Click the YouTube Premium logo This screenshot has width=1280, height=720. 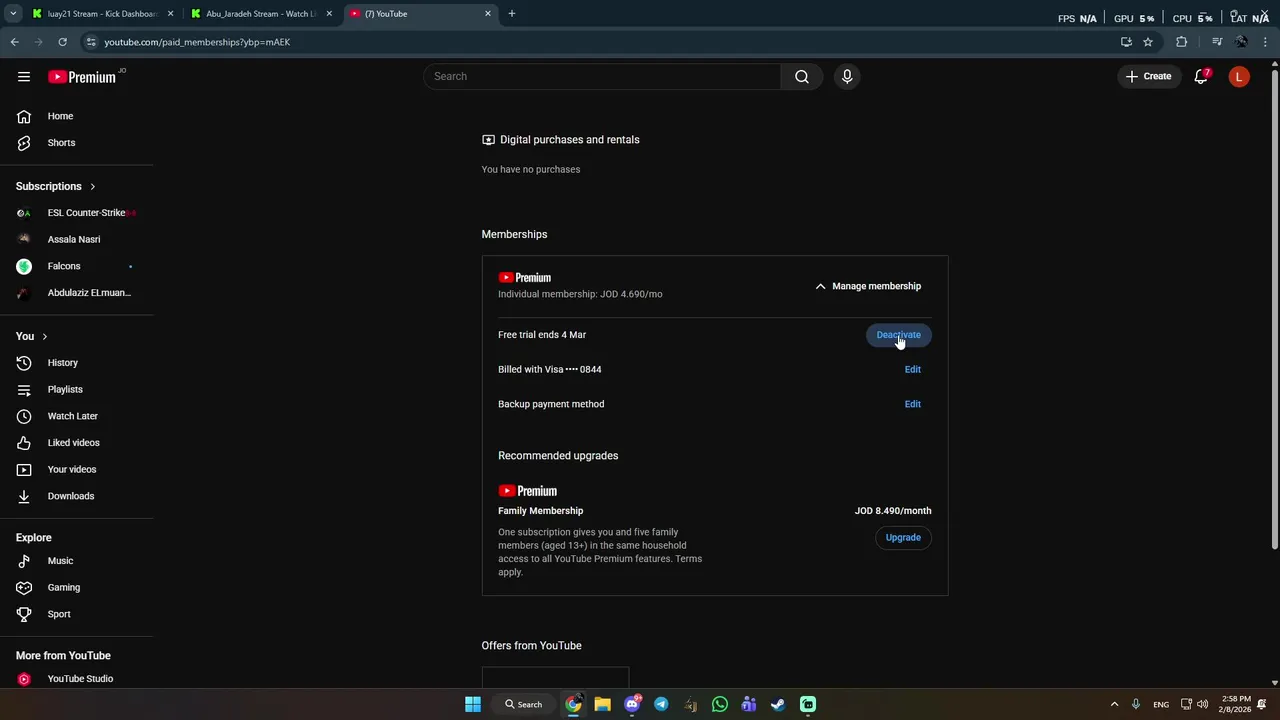(82, 77)
